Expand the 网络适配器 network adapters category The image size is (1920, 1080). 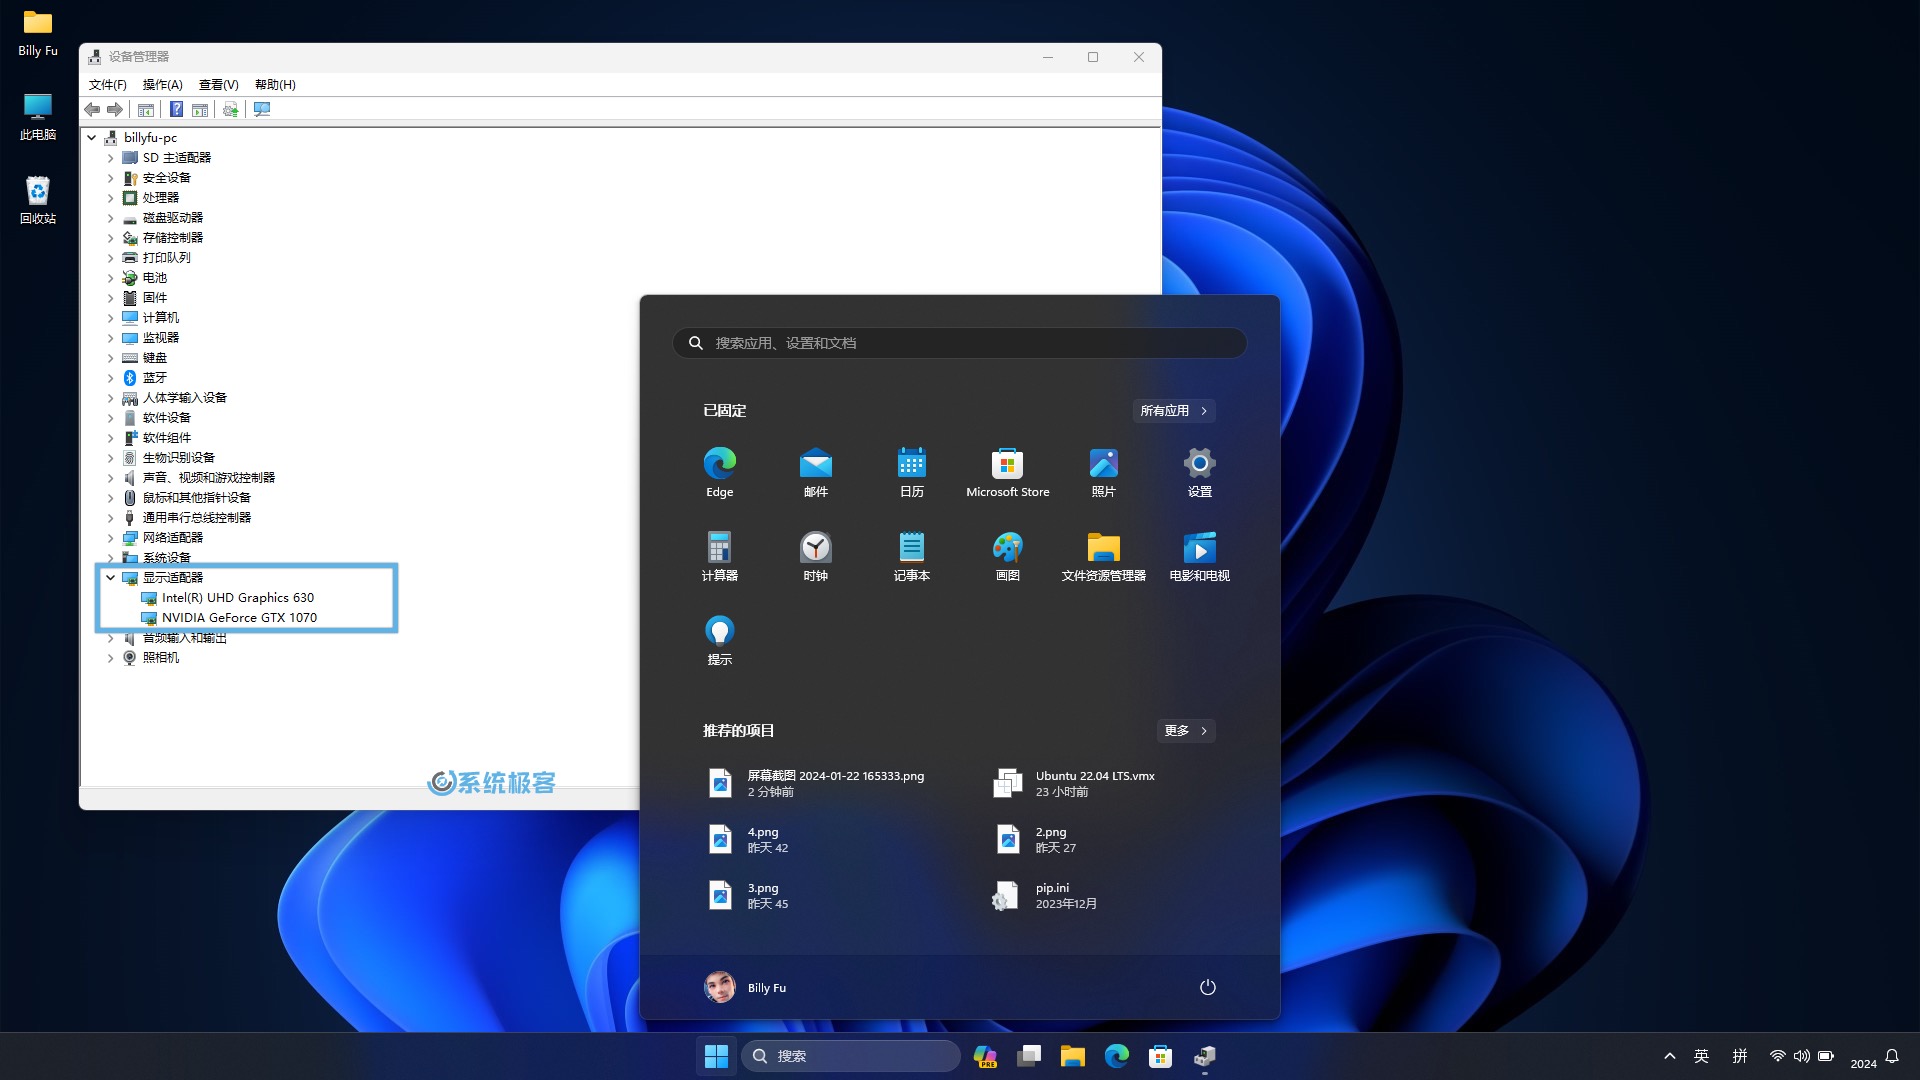coord(111,538)
